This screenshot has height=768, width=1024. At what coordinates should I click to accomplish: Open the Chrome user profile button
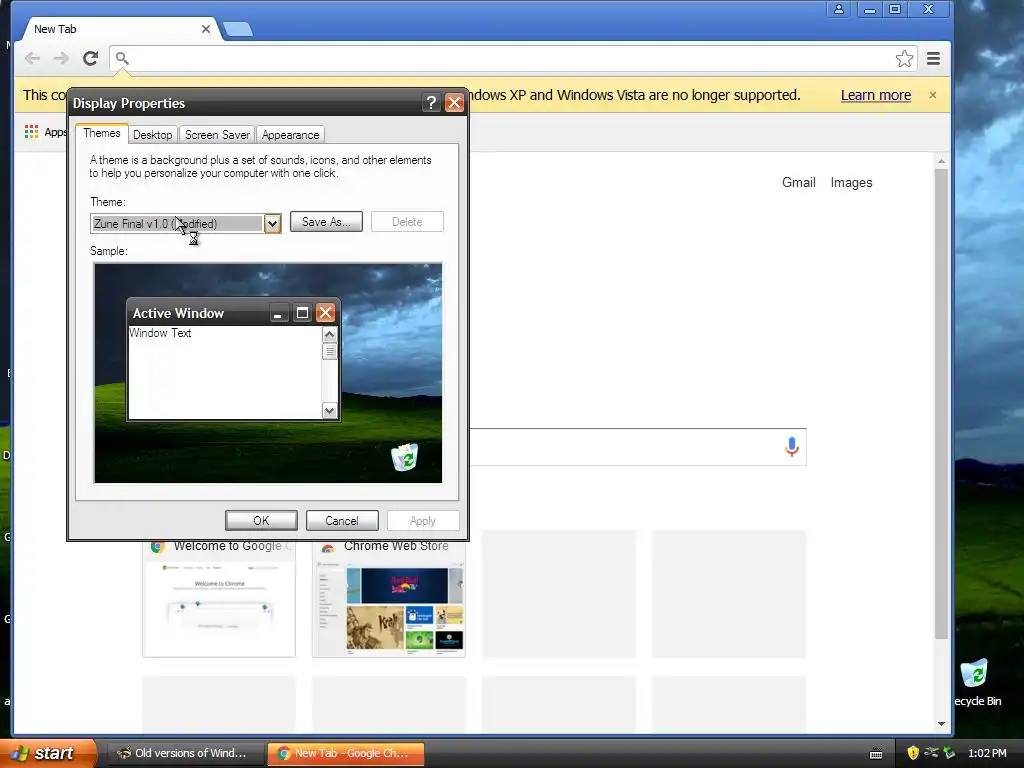pyautogui.click(x=839, y=9)
